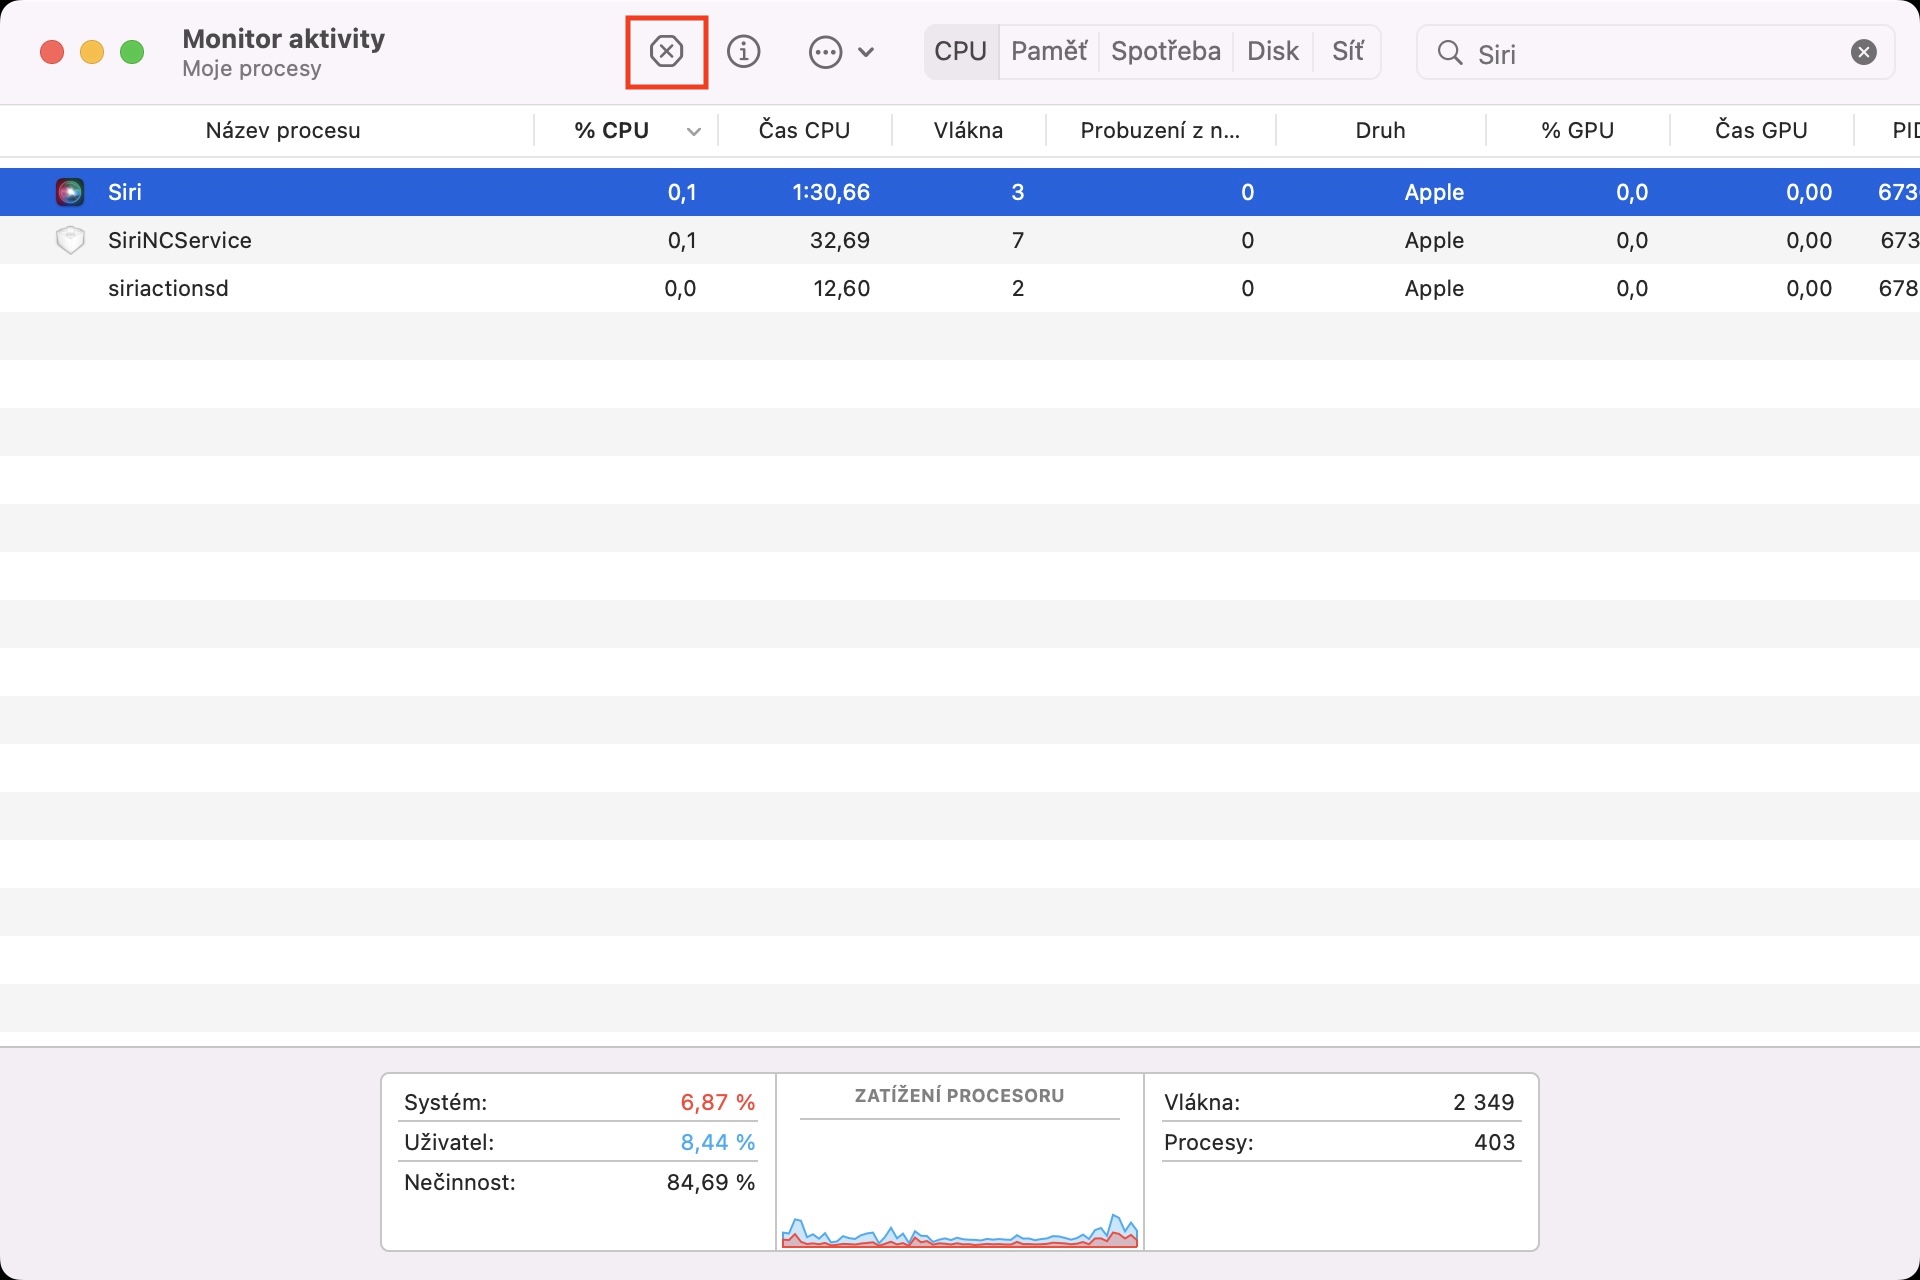Sort by Čas CPU column header
This screenshot has height=1280, width=1920.
click(804, 131)
